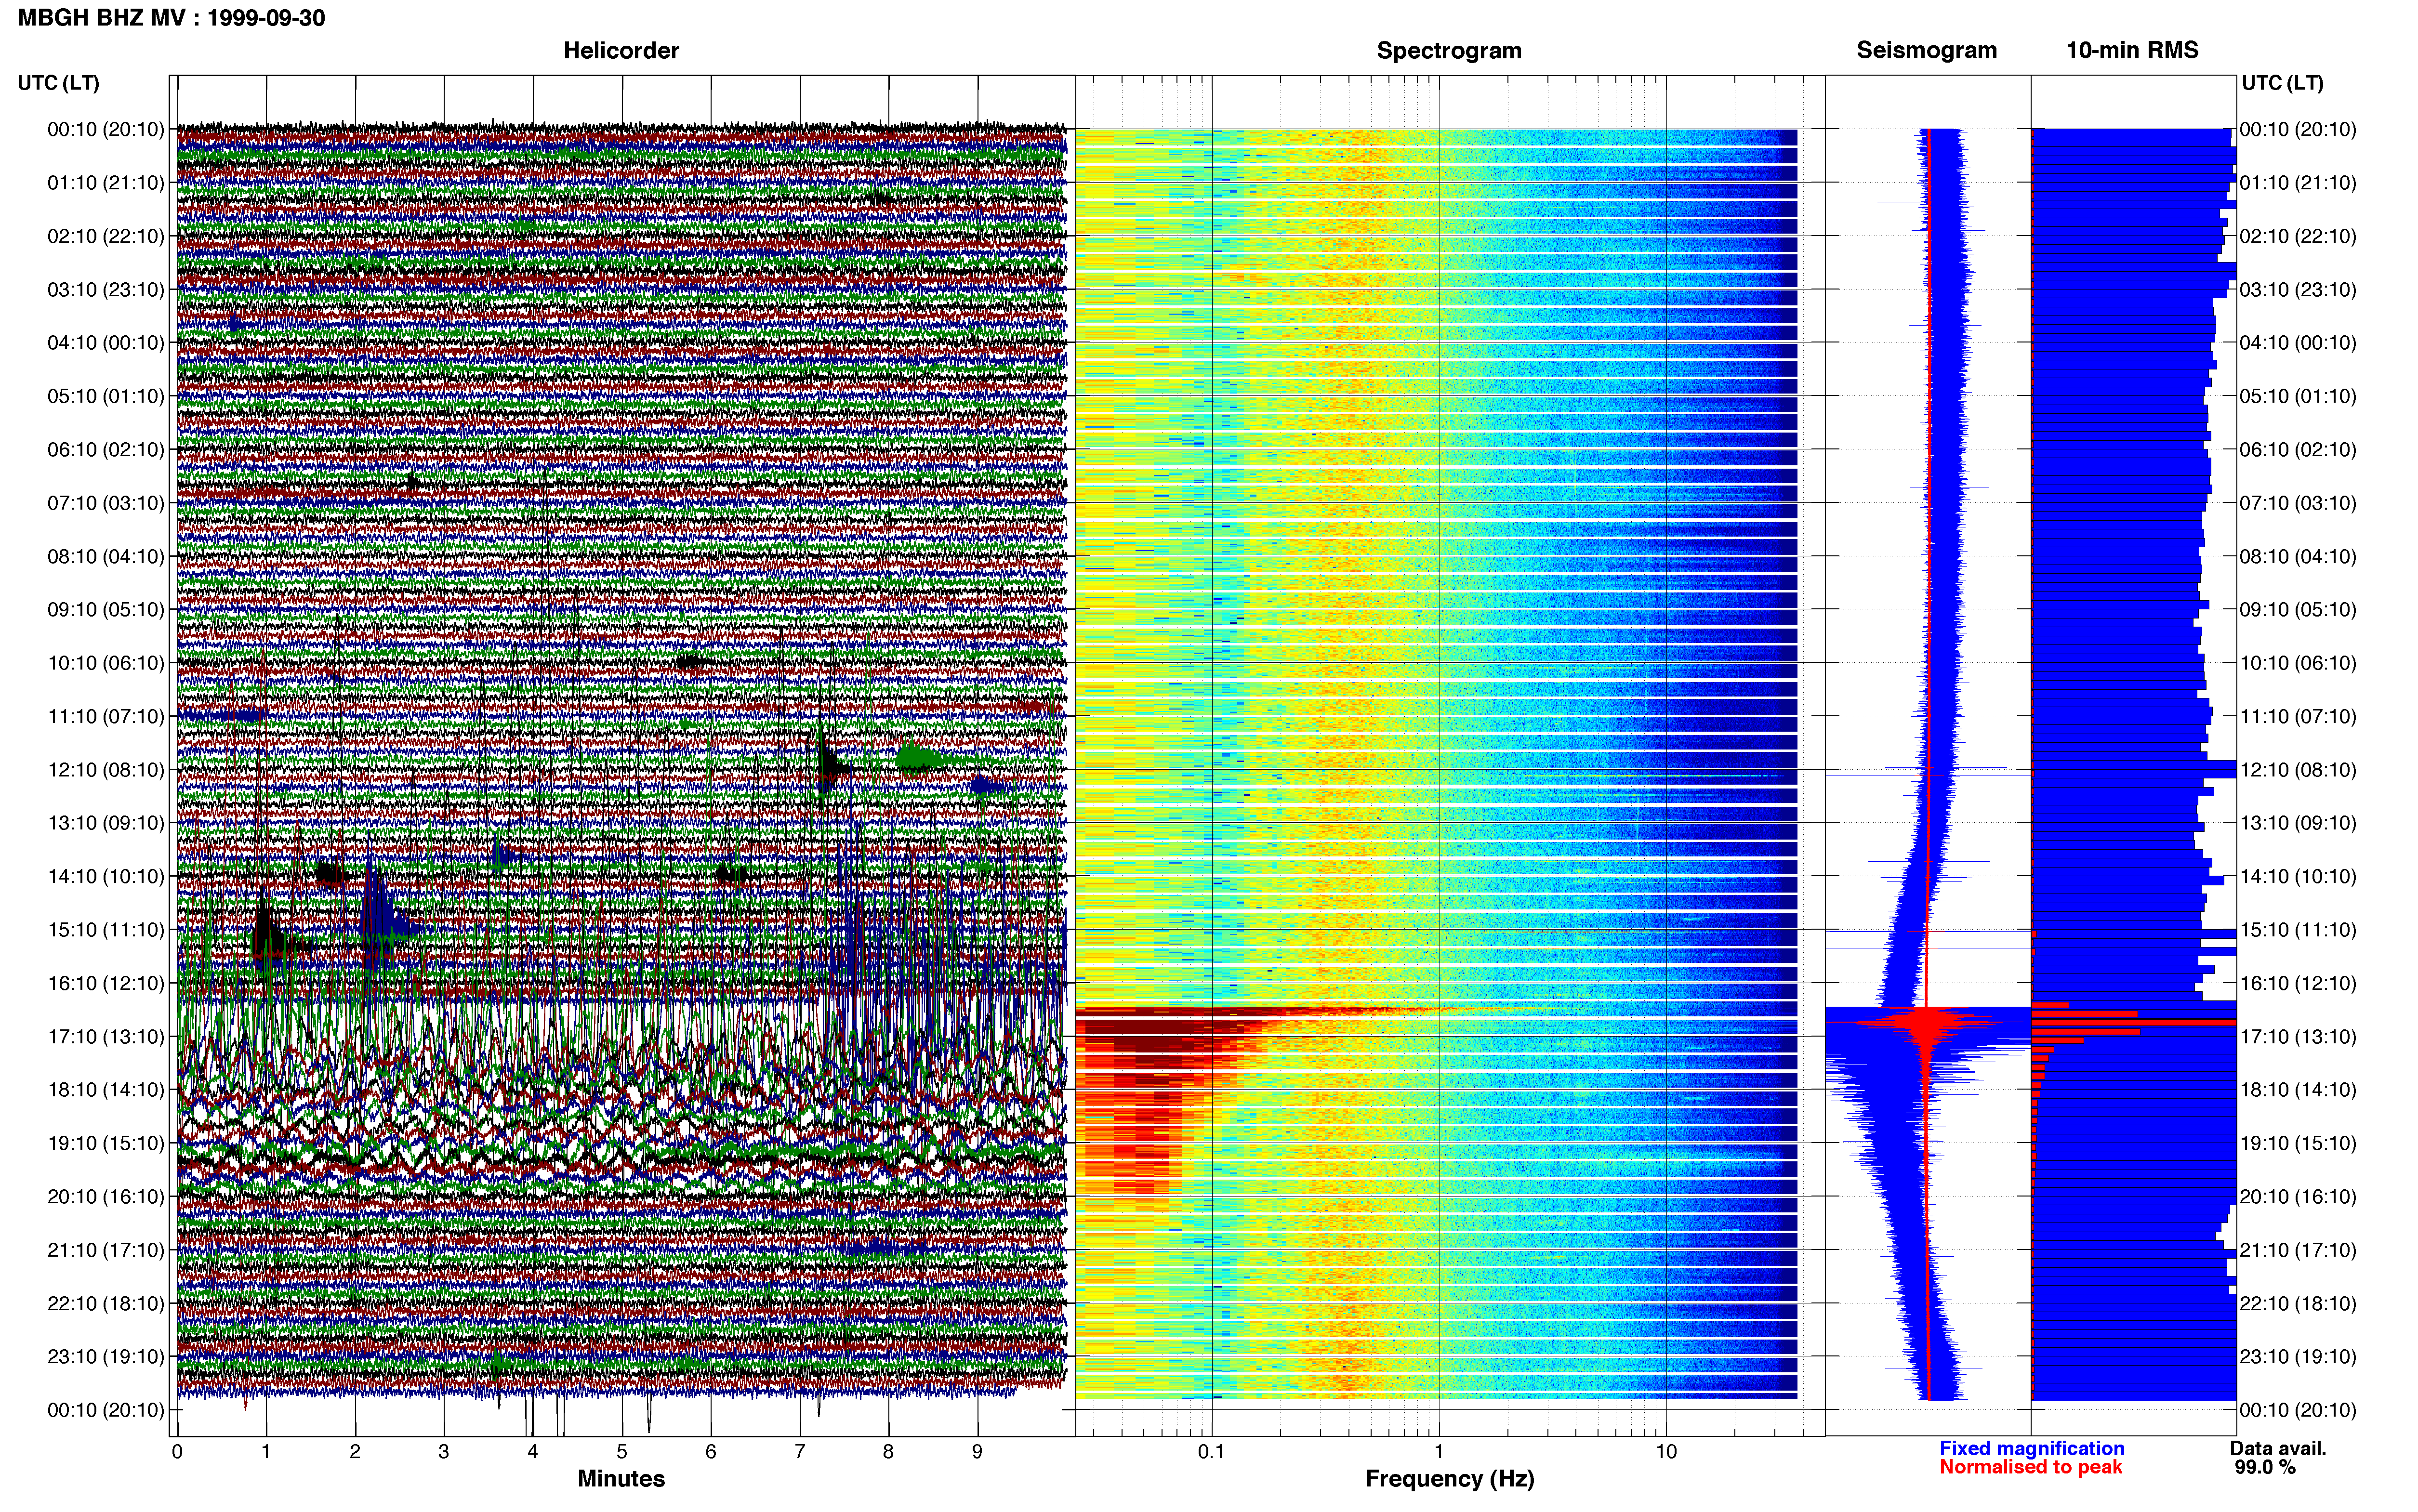Click left time label '02:10 (22:10)'

tap(106, 236)
